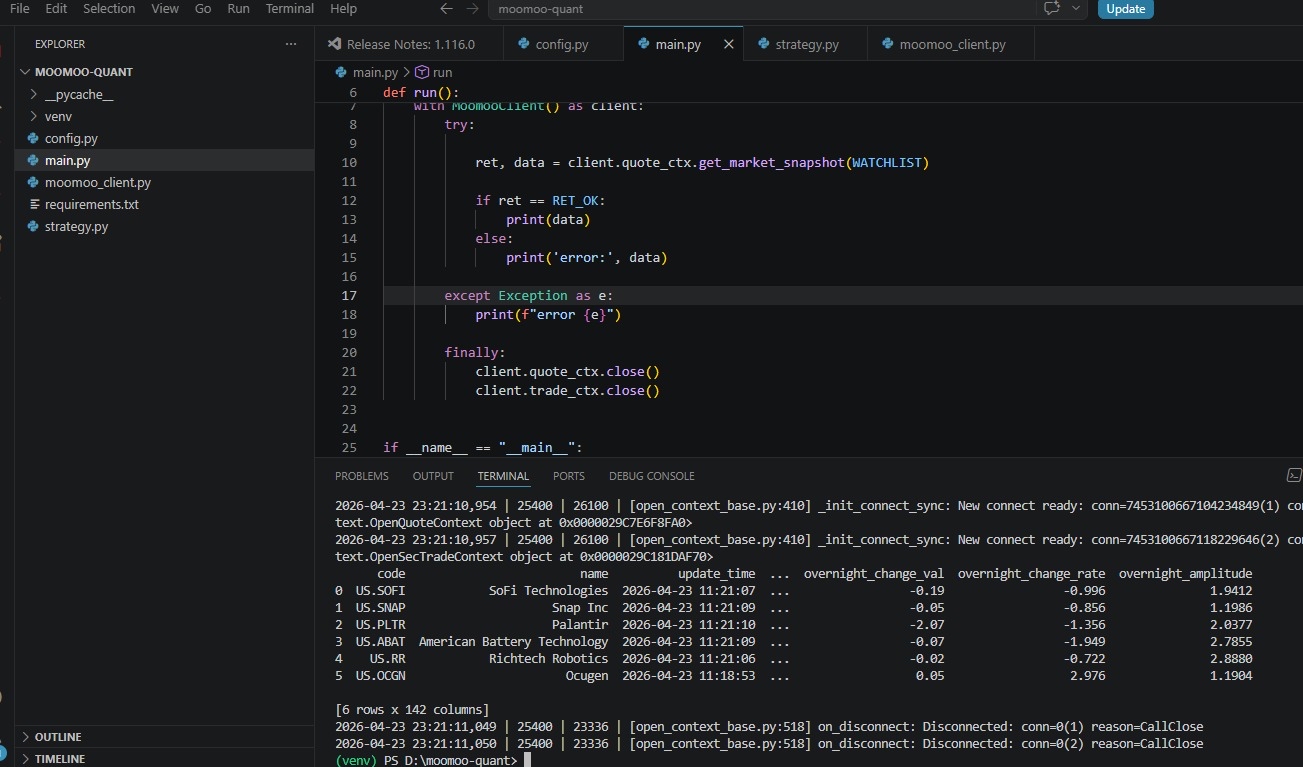This screenshot has height=767, width=1303.
Task: Click the Python icon beside Explorer strategy.py
Action: (34, 227)
